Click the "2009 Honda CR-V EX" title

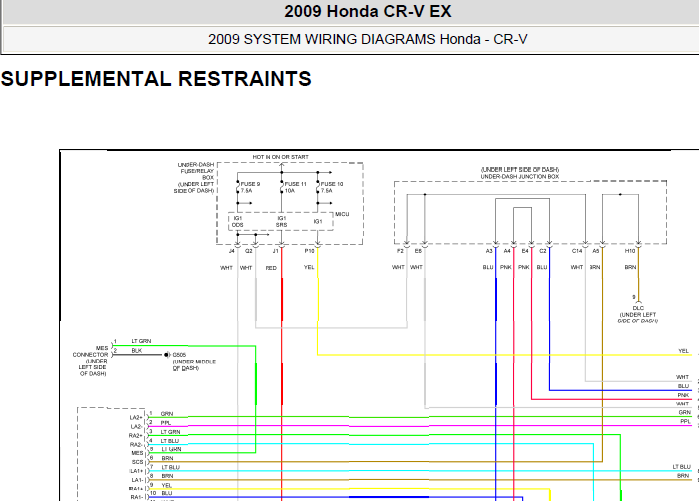pos(368,12)
